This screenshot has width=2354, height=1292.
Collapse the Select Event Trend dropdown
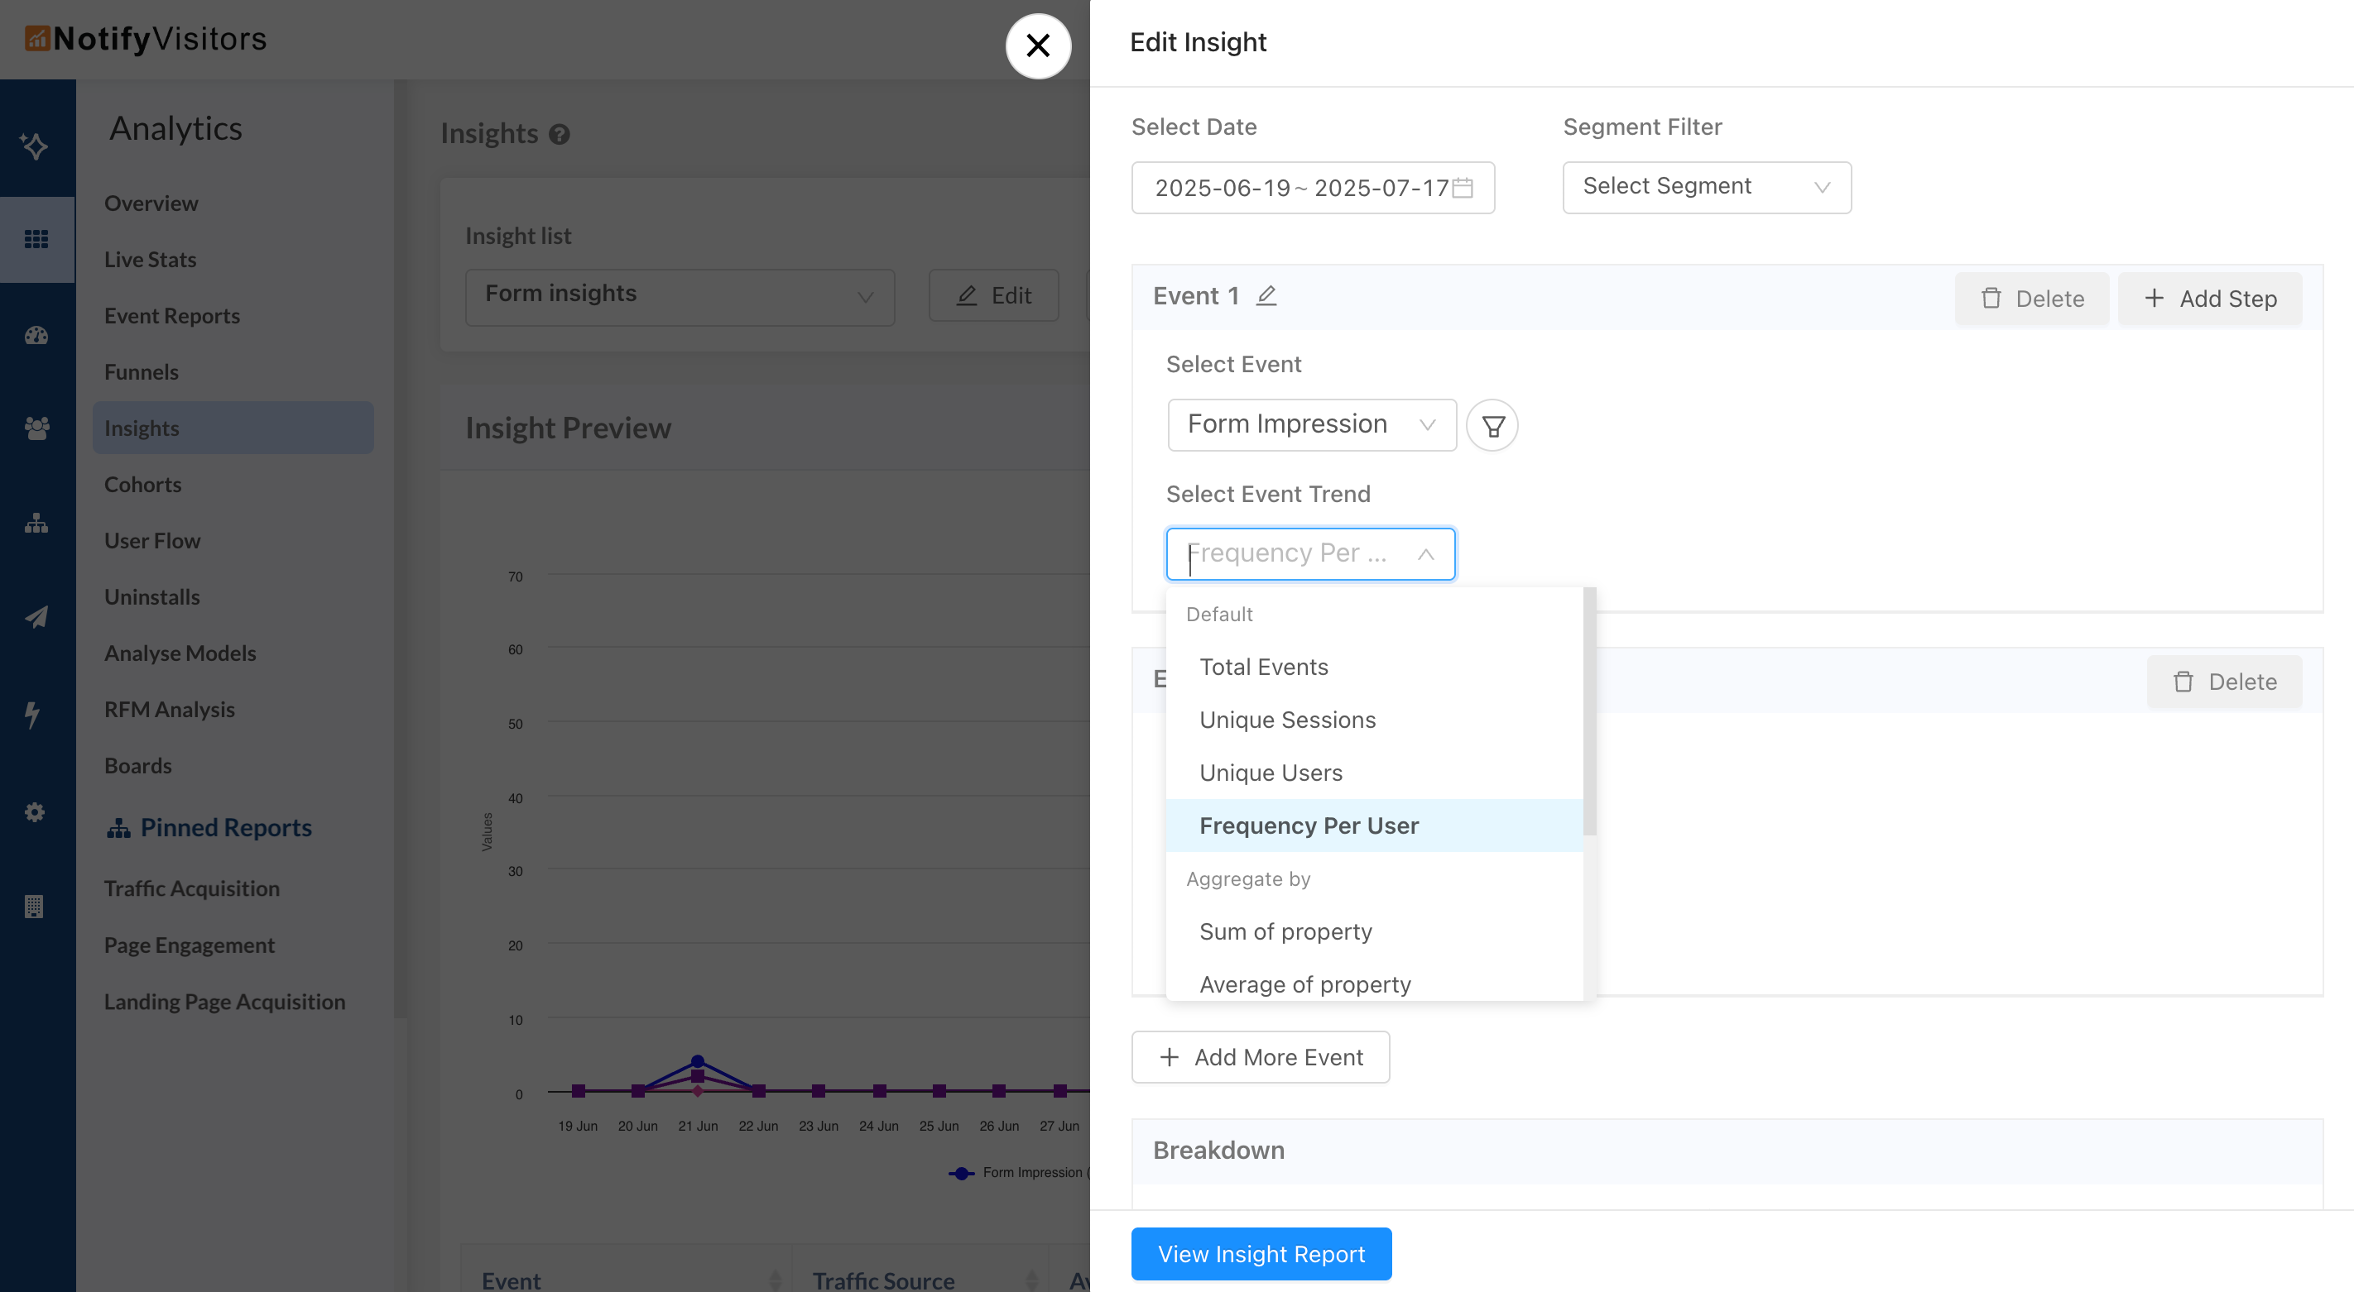1425,554
